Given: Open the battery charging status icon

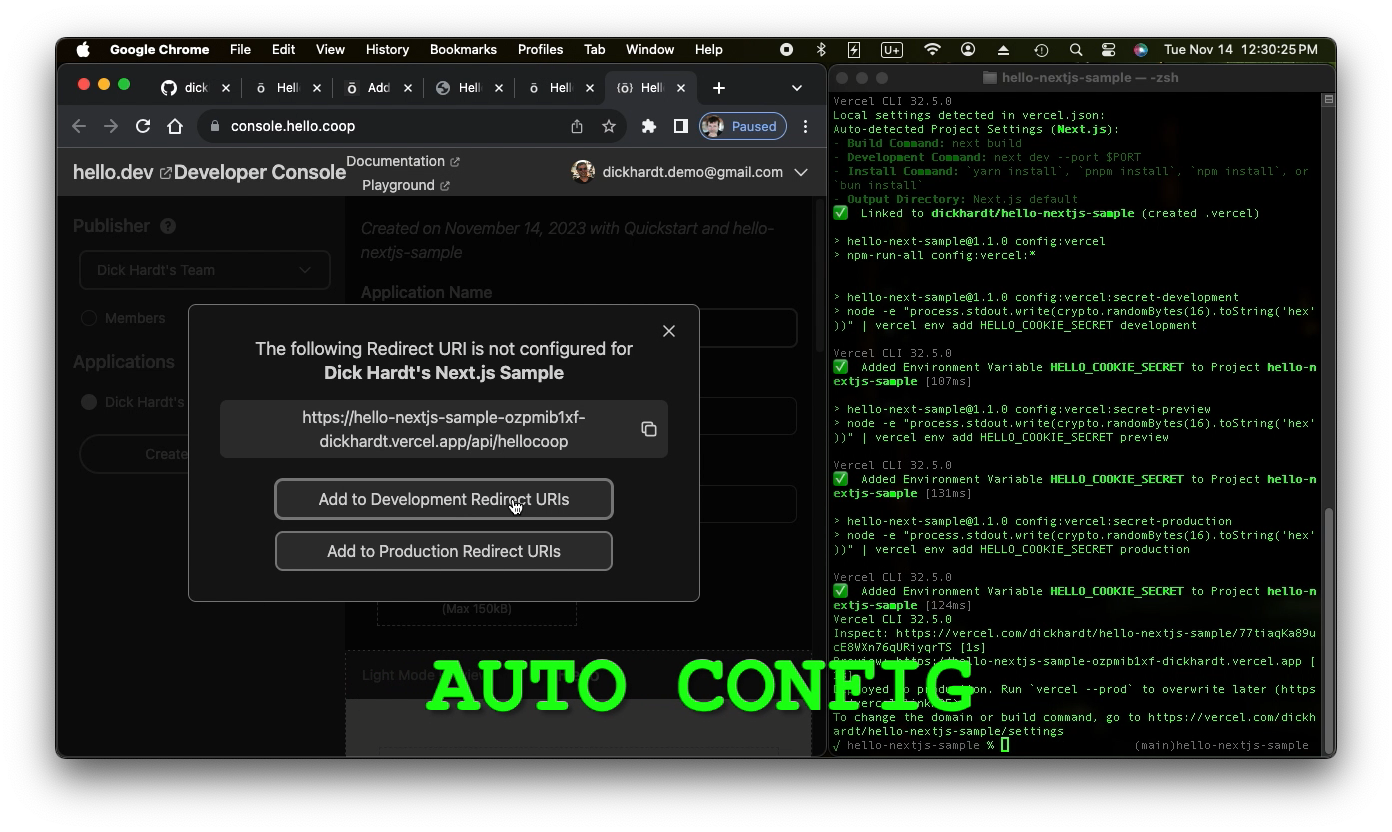Looking at the screenshot, I should click(854, 49).
